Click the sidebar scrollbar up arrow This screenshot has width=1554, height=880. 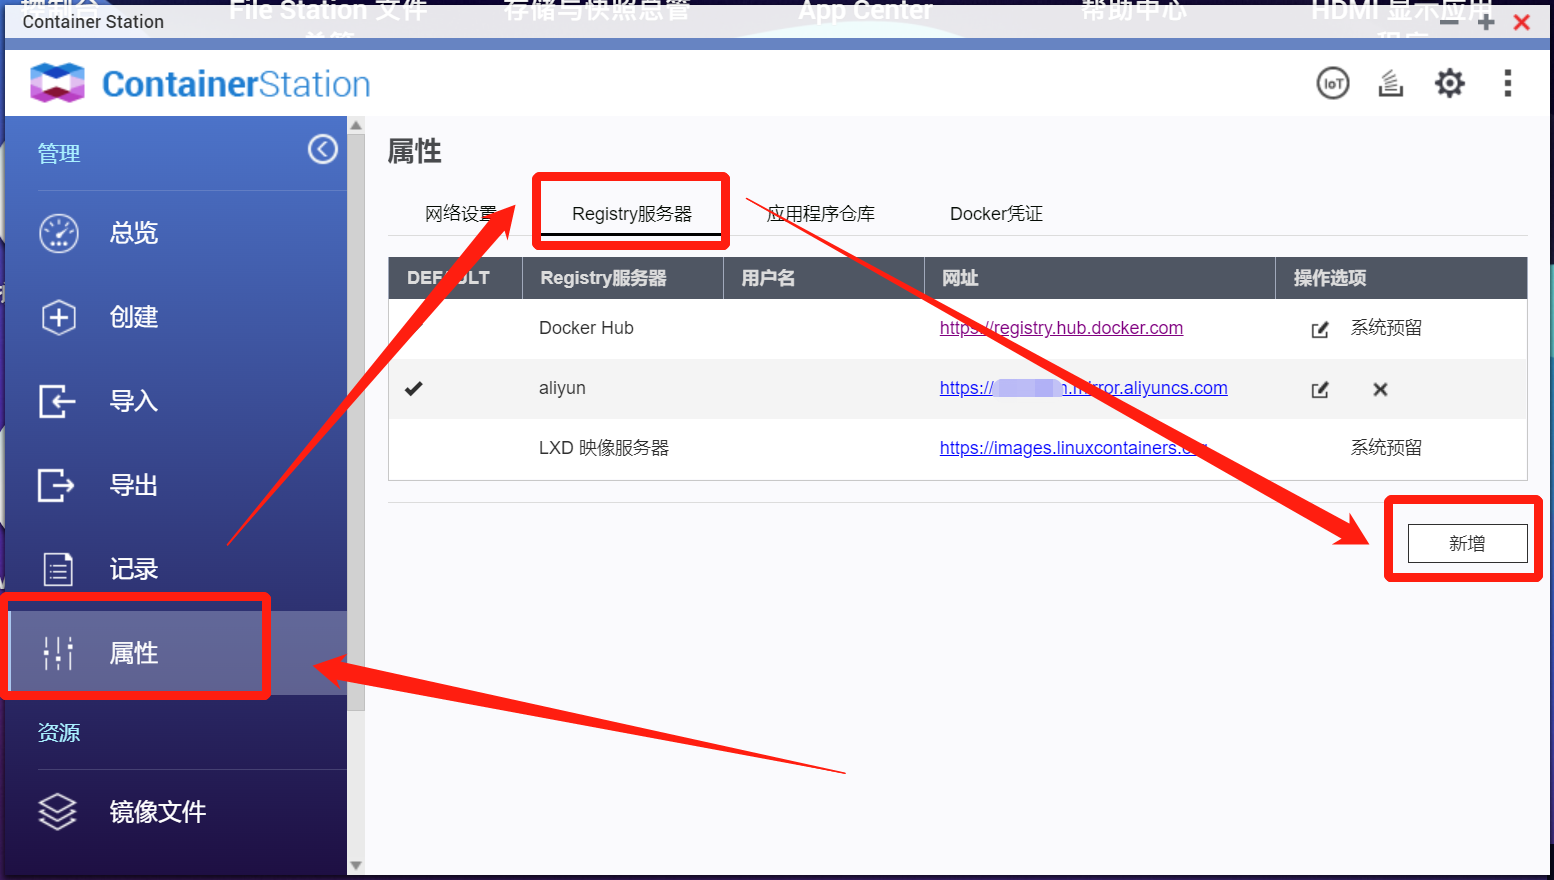pyautogui.click(x=356, y=126)
